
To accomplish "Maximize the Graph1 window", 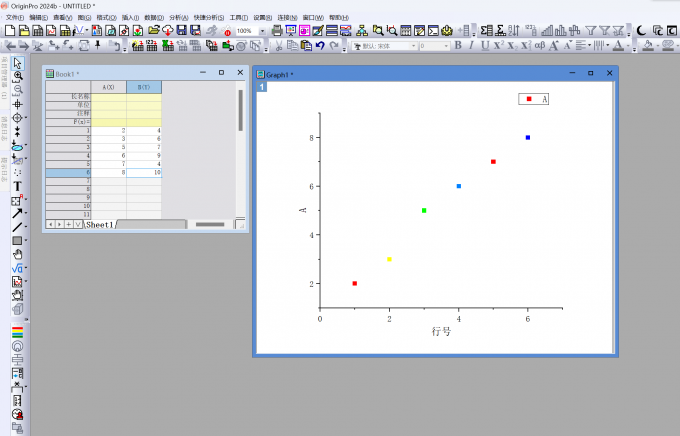I will pyautogui.click(x=590, y=73).
